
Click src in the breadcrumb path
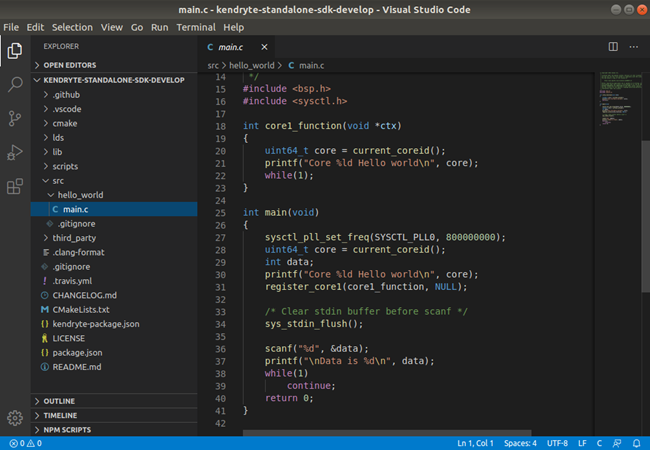(x=213, y=65)
